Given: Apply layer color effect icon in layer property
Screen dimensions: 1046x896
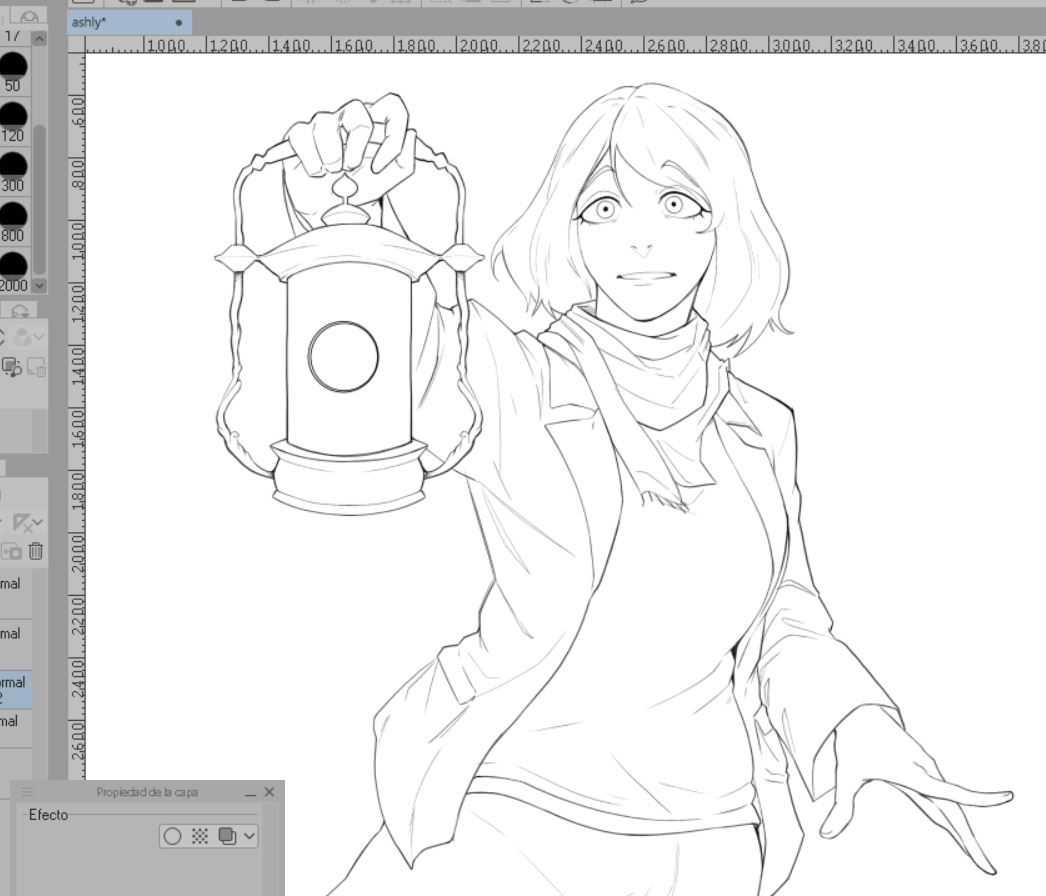Looking at the screenshot, I should (227, 836).
